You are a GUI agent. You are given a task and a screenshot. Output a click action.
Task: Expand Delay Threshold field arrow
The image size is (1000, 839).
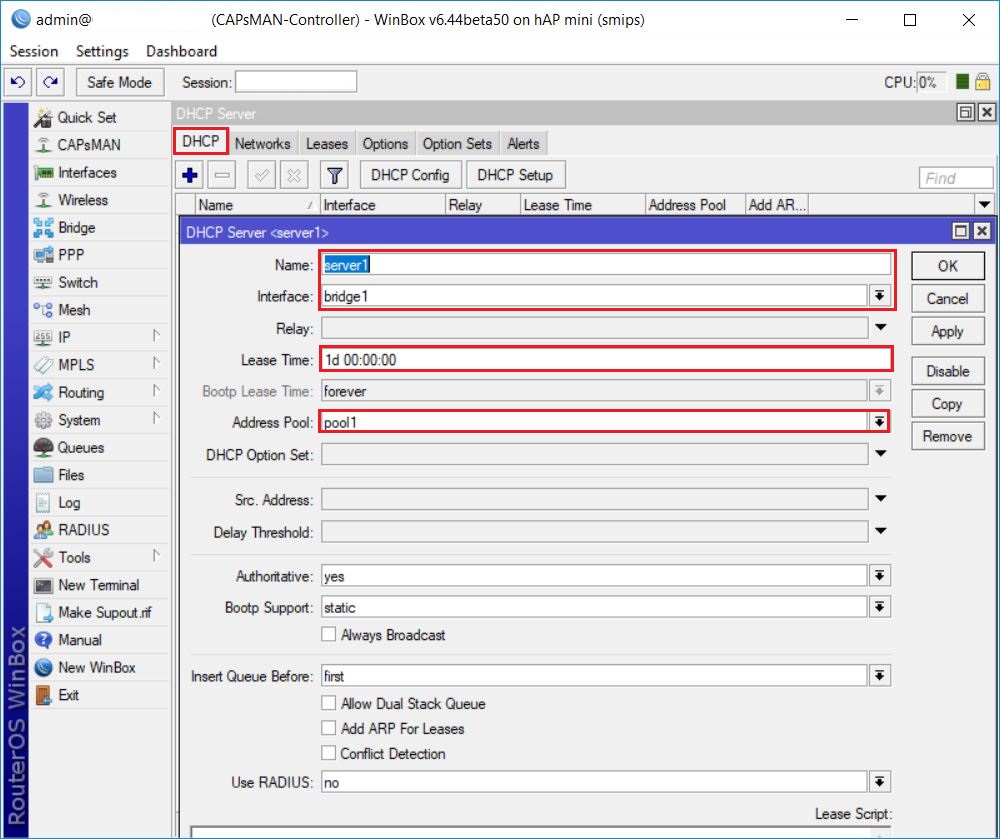(x=881, y=531)
